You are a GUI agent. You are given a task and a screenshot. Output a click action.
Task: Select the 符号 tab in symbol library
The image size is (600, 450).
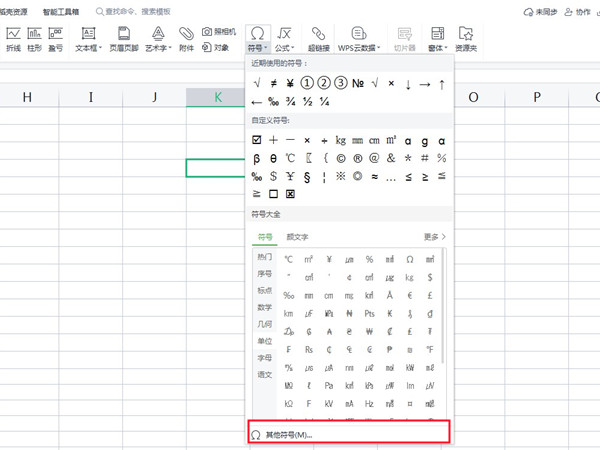pyautogui.click(x=265, y=237)
